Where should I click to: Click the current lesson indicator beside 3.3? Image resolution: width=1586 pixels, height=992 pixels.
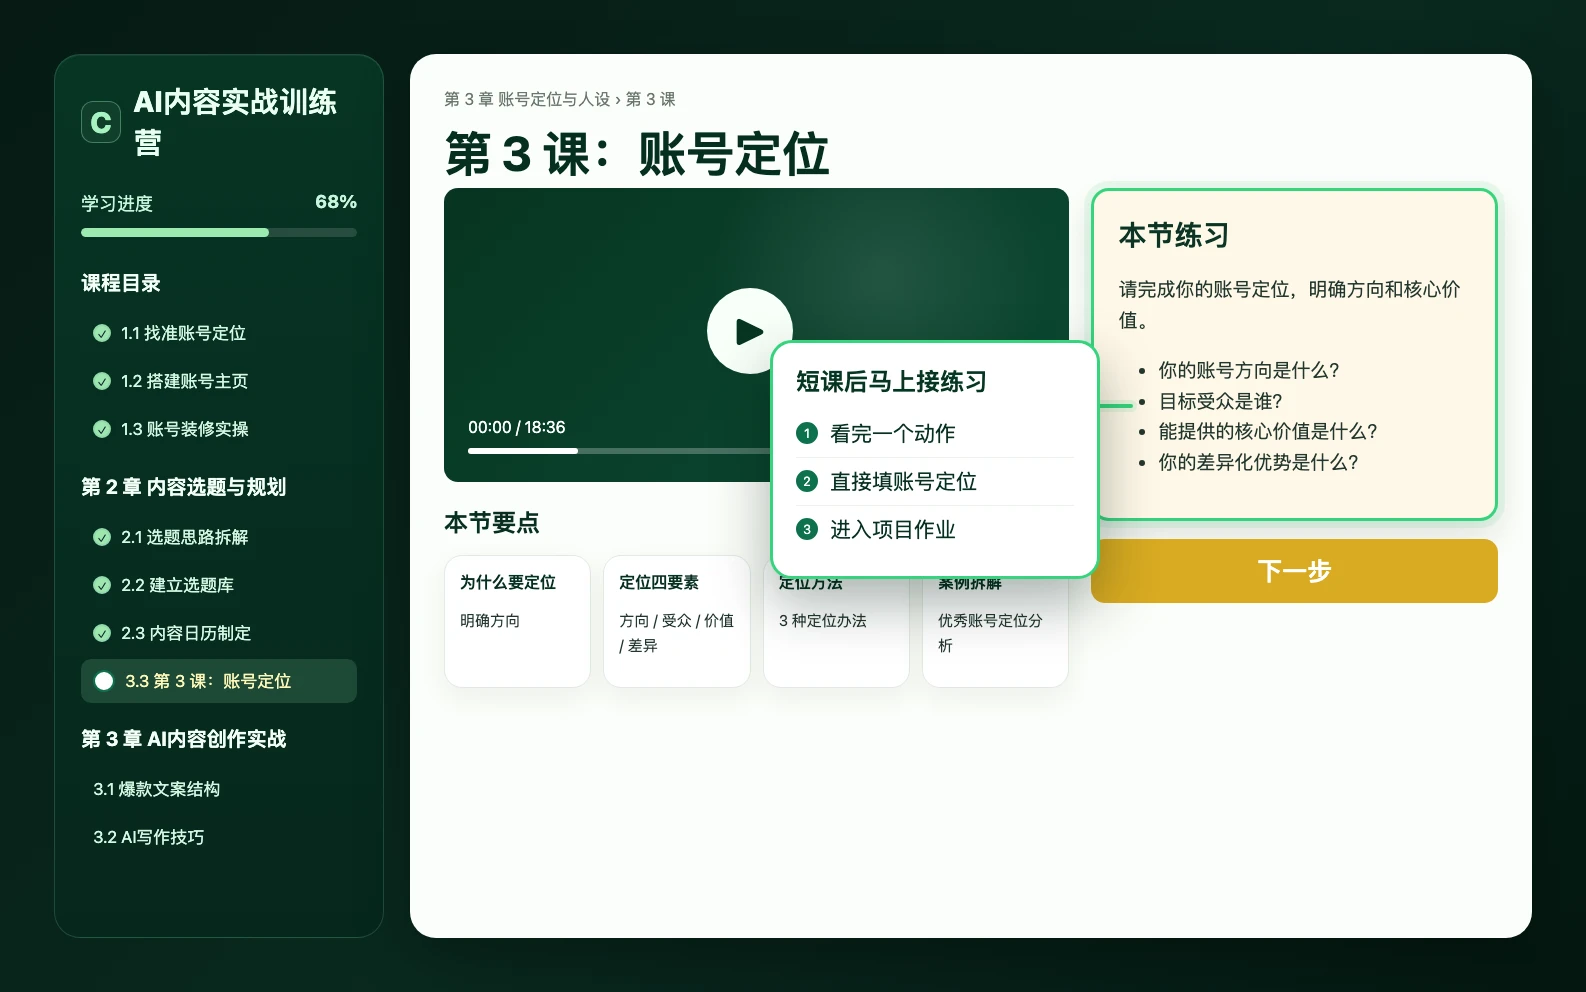(104, 681)
